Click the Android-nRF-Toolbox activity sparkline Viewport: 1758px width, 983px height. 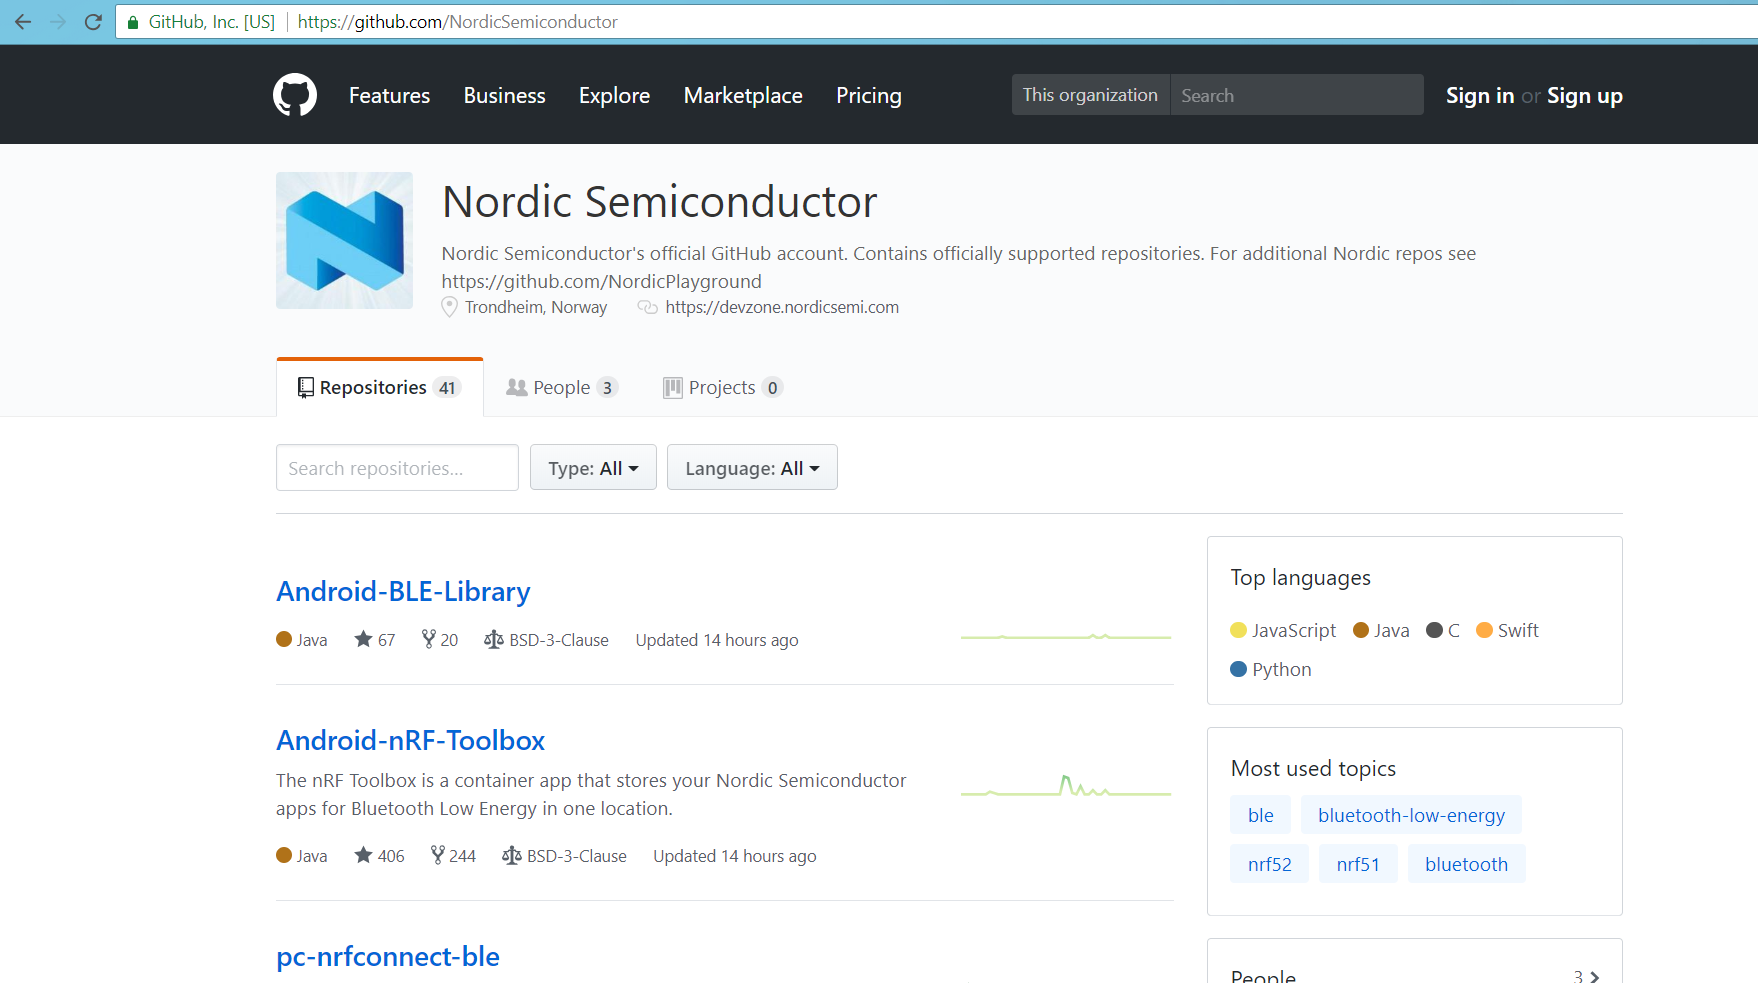point(1066,786)
